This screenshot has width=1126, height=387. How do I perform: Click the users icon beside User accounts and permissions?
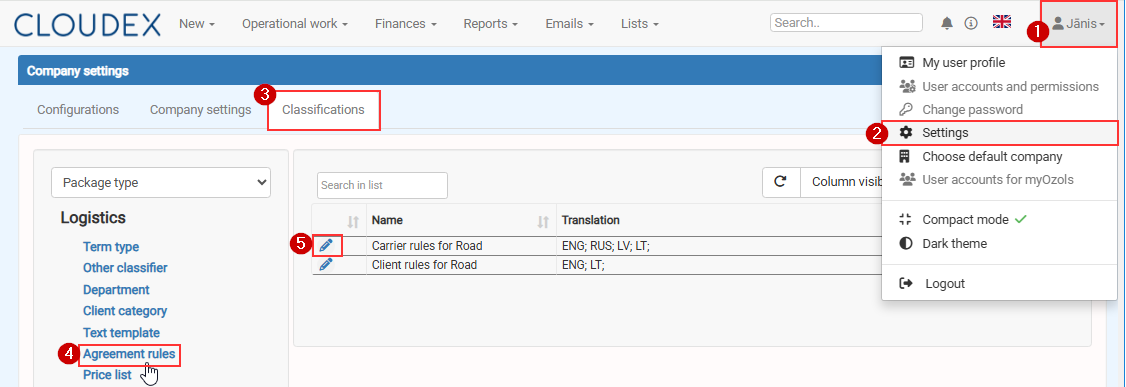[907, 86]
